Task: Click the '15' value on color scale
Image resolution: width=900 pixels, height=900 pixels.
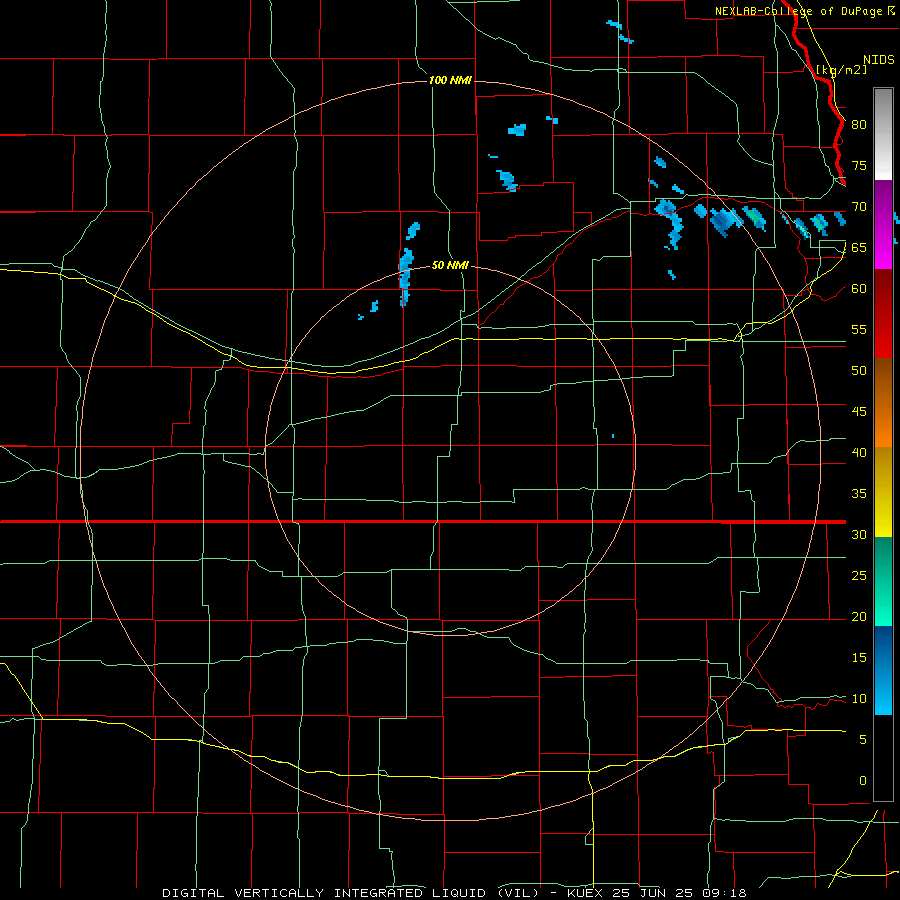Action: 859,657
